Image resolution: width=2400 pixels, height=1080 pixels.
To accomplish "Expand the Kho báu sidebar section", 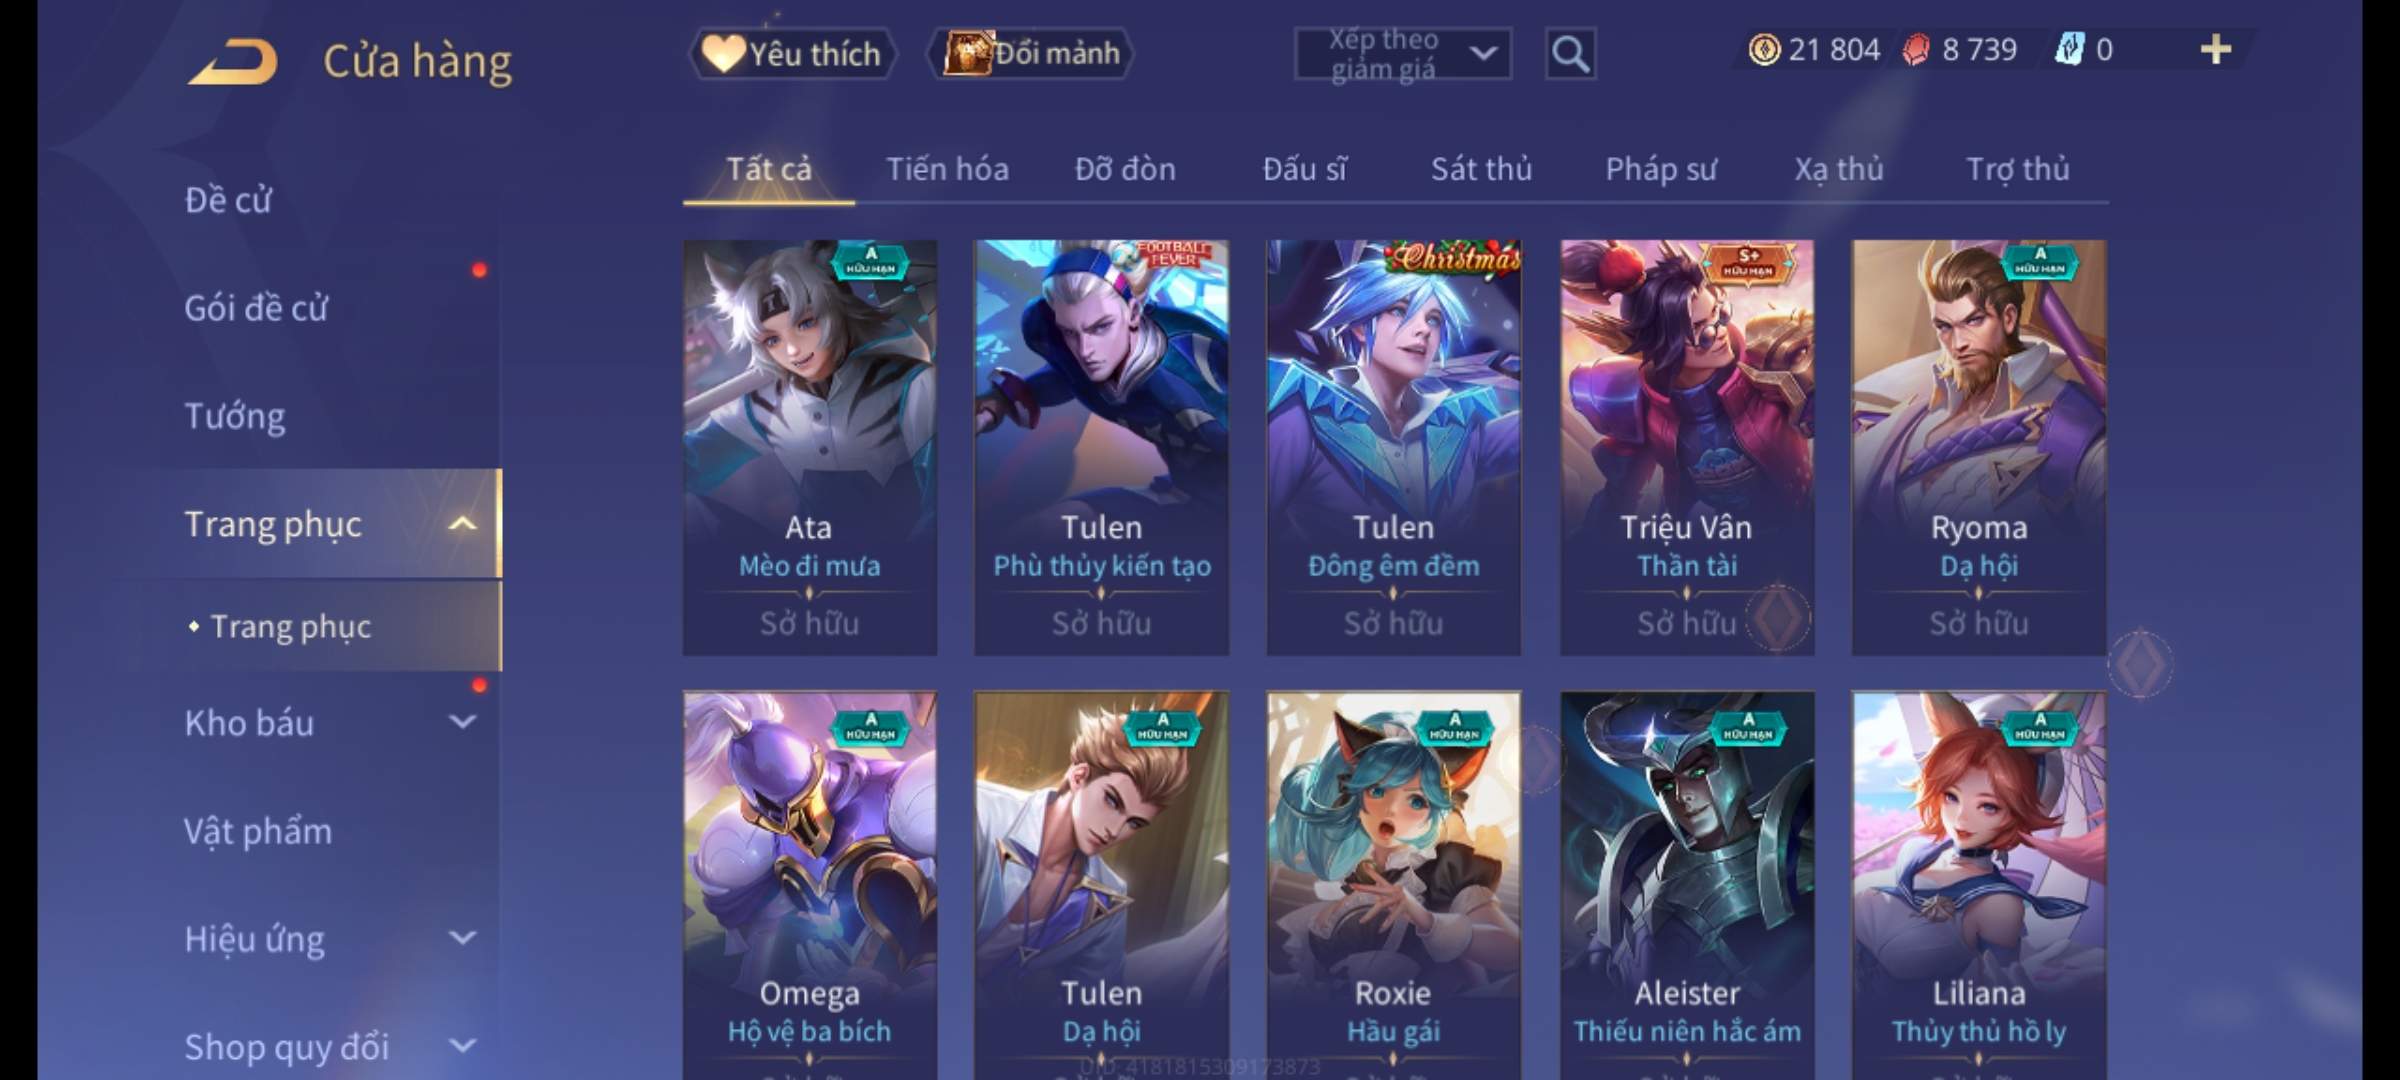I will (x=462, y=722).
